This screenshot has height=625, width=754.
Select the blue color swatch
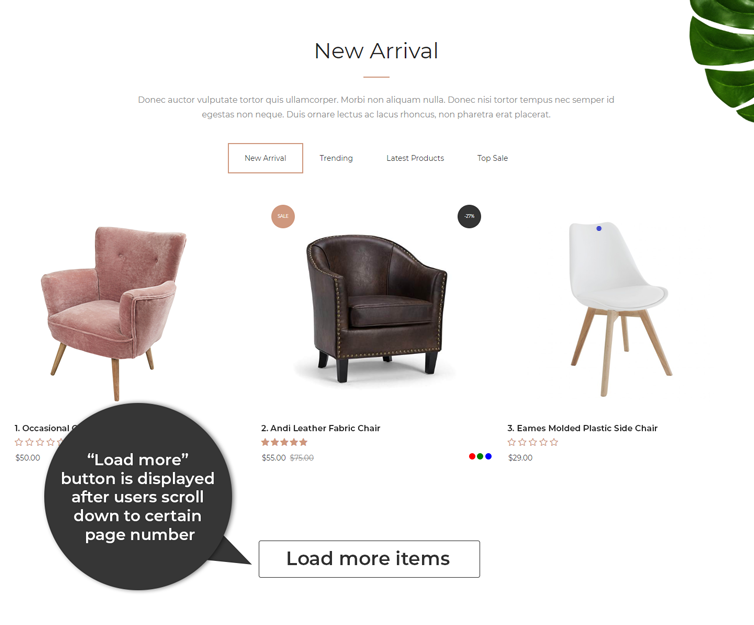[488, 456]
